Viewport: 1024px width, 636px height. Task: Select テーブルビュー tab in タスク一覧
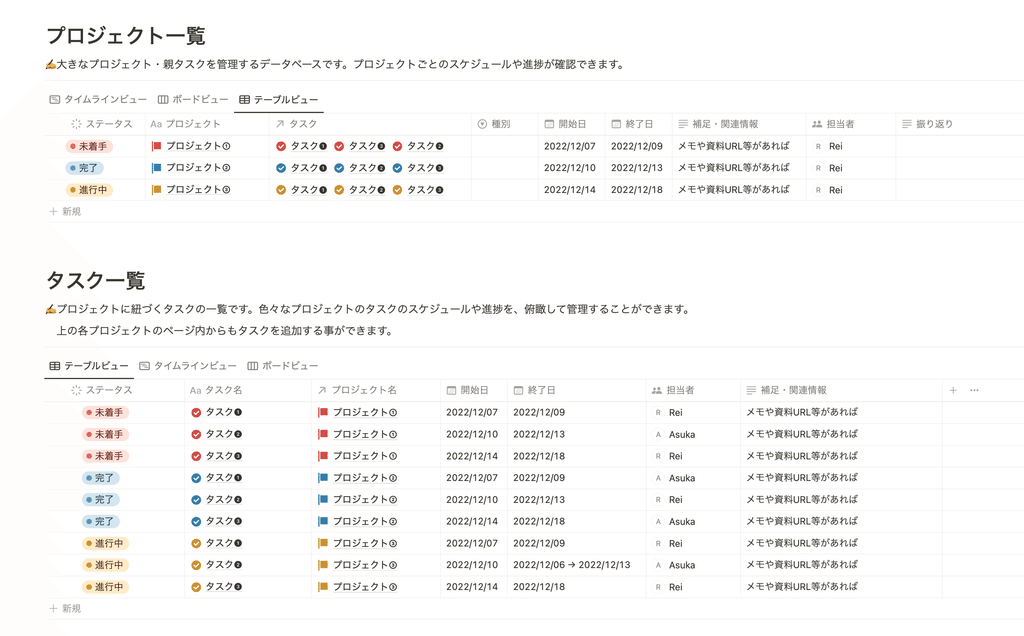click(x=89, y=366)
